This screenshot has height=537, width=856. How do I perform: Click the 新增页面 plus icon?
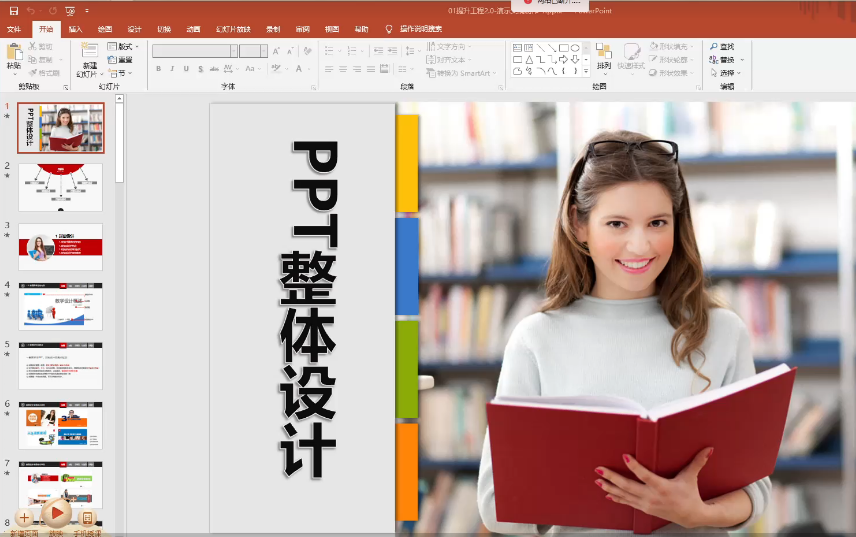[x=24, y=517]
